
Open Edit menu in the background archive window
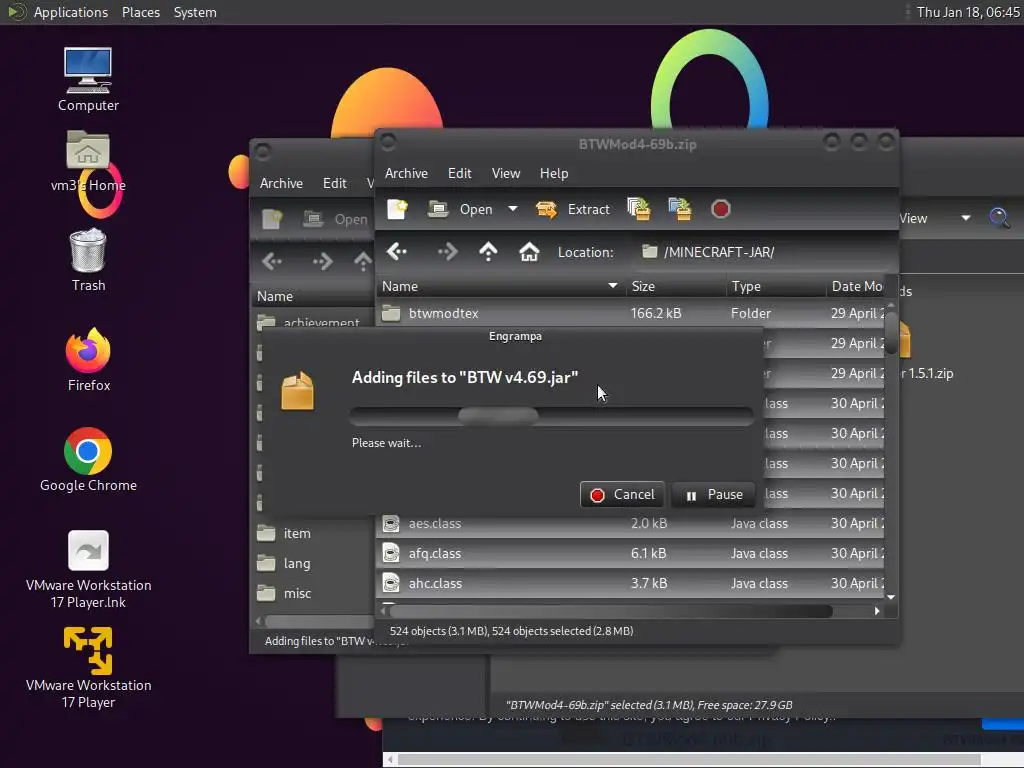click(334, 184)
